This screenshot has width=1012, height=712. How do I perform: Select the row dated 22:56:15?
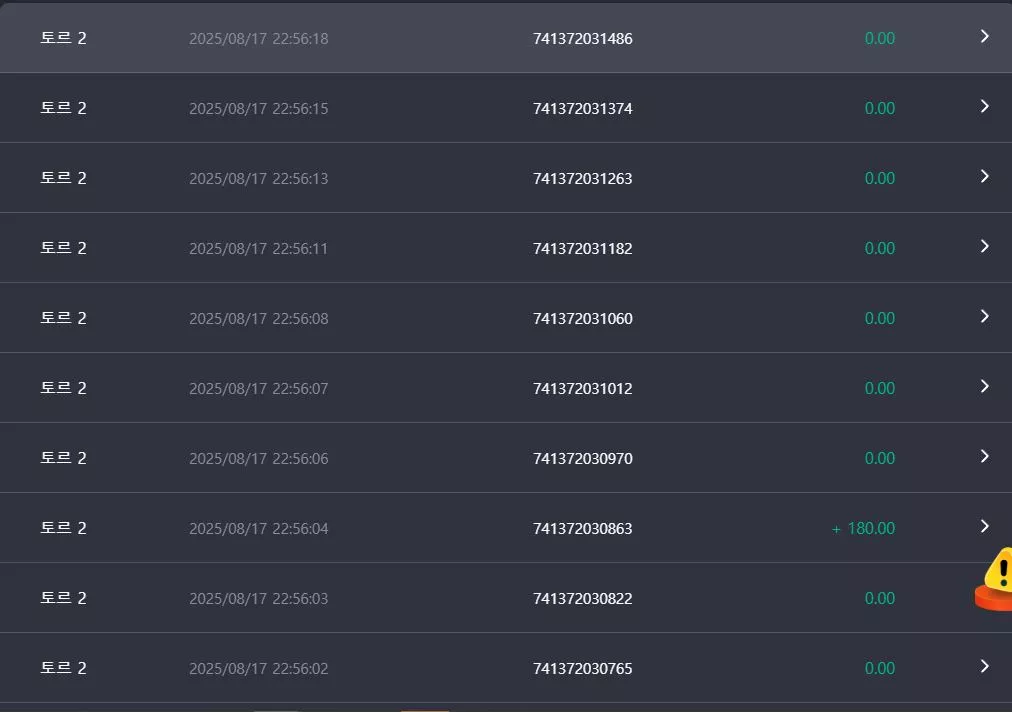pos(506,108)
